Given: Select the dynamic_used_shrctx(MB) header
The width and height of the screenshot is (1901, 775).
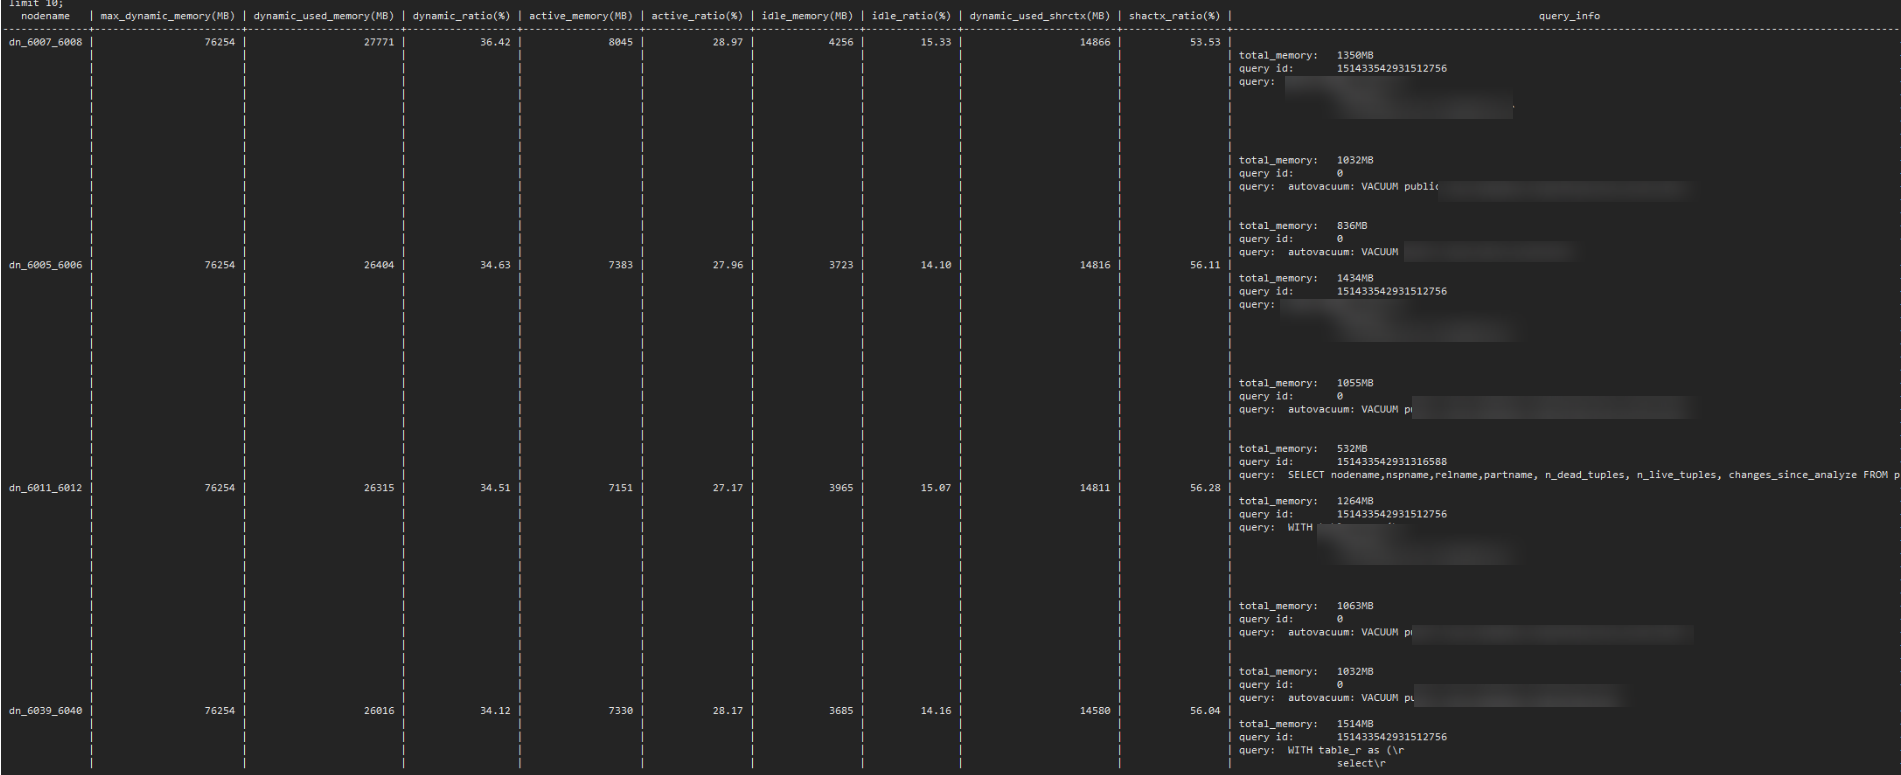Looking at the screenshot, I should click(x=1040, y=16).
